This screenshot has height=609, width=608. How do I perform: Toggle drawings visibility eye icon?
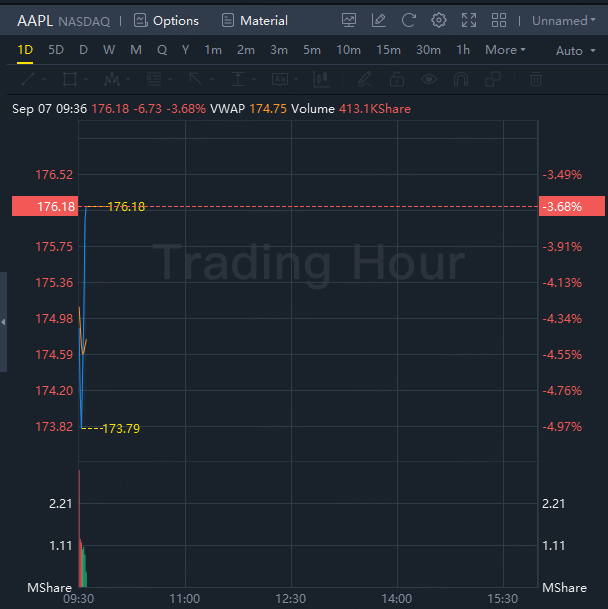point(429,79)
